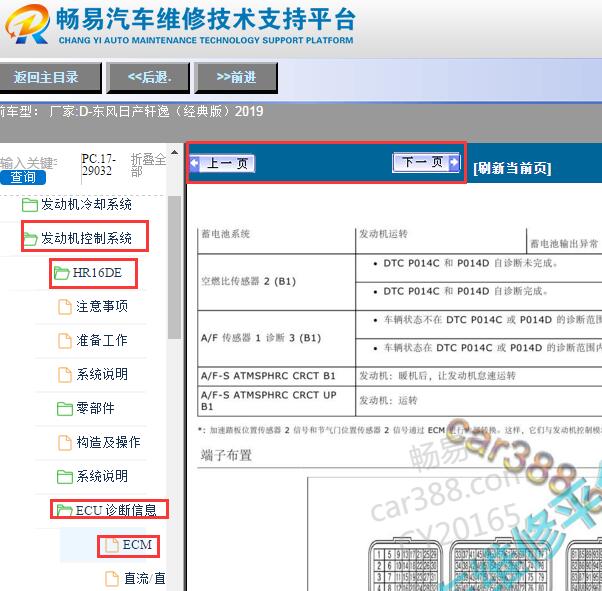
Task: Click the folder icon of lower 系统说明
Action: (64, 477)
